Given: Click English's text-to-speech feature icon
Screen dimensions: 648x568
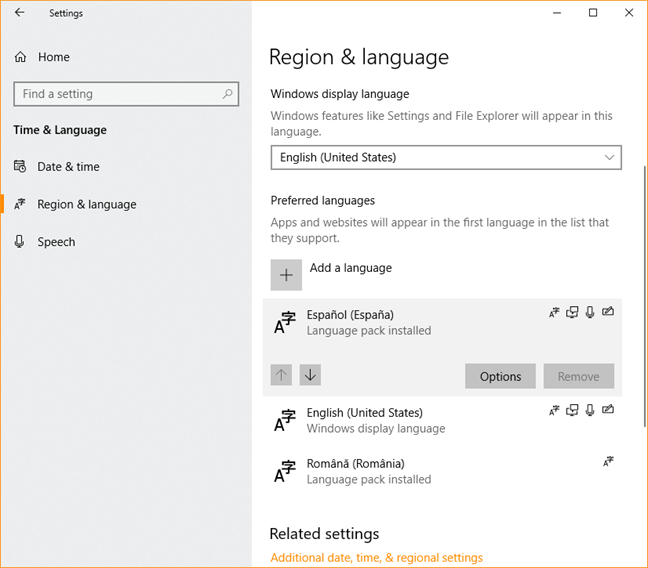Looking at the screenshot, I should (x=572, y=410).
